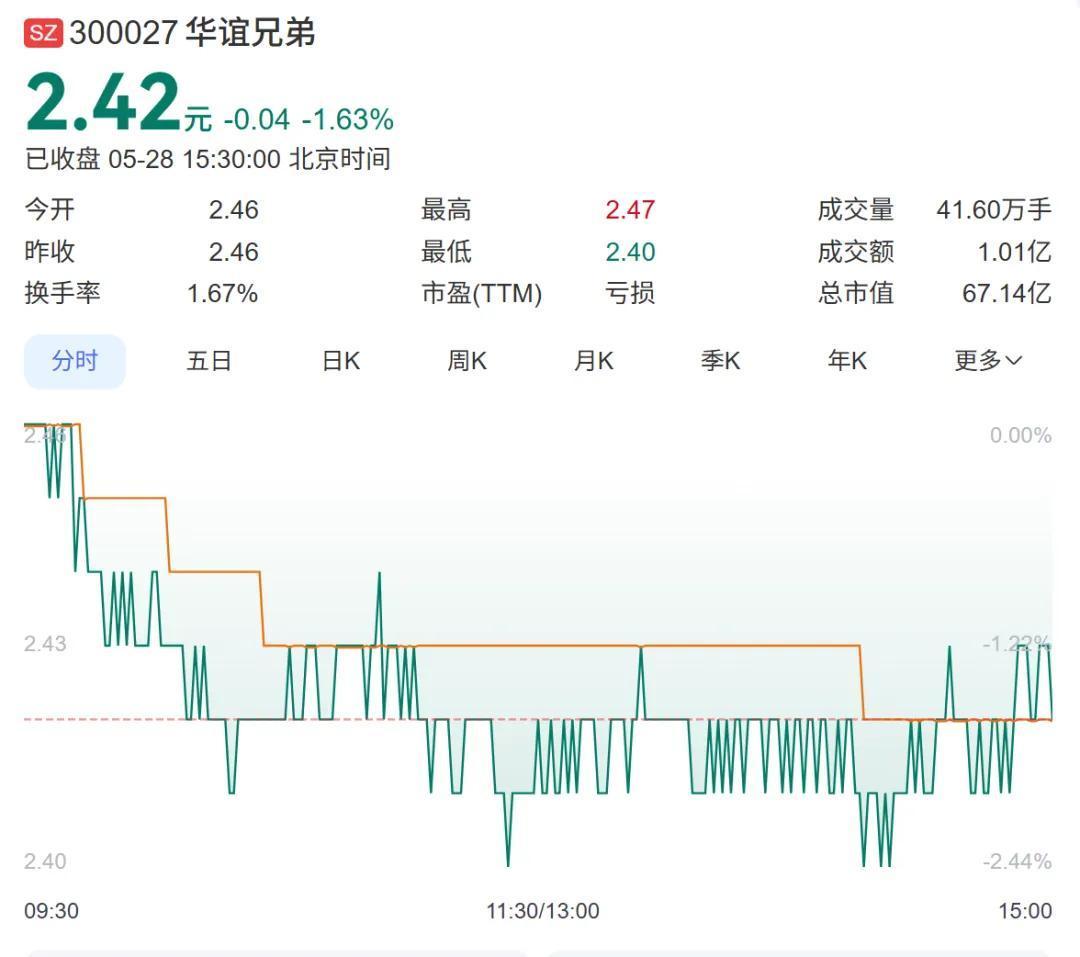
Task: Click the 09:30 time axis label
Action: (x=52, y=911)
